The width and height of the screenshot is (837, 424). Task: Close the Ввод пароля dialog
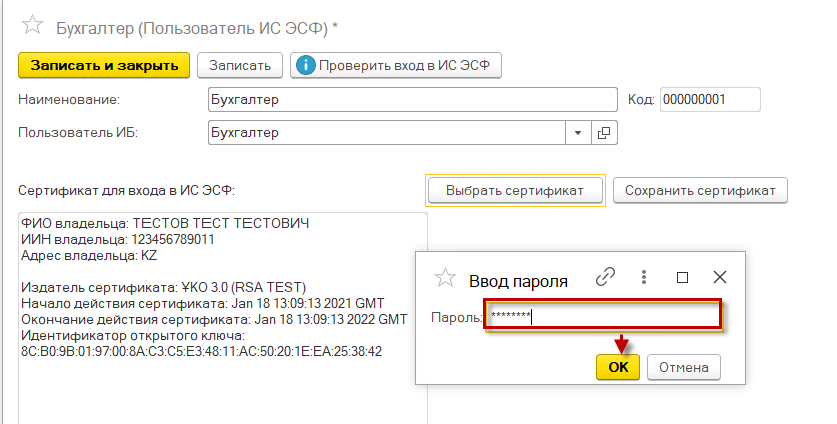(720, 277)
